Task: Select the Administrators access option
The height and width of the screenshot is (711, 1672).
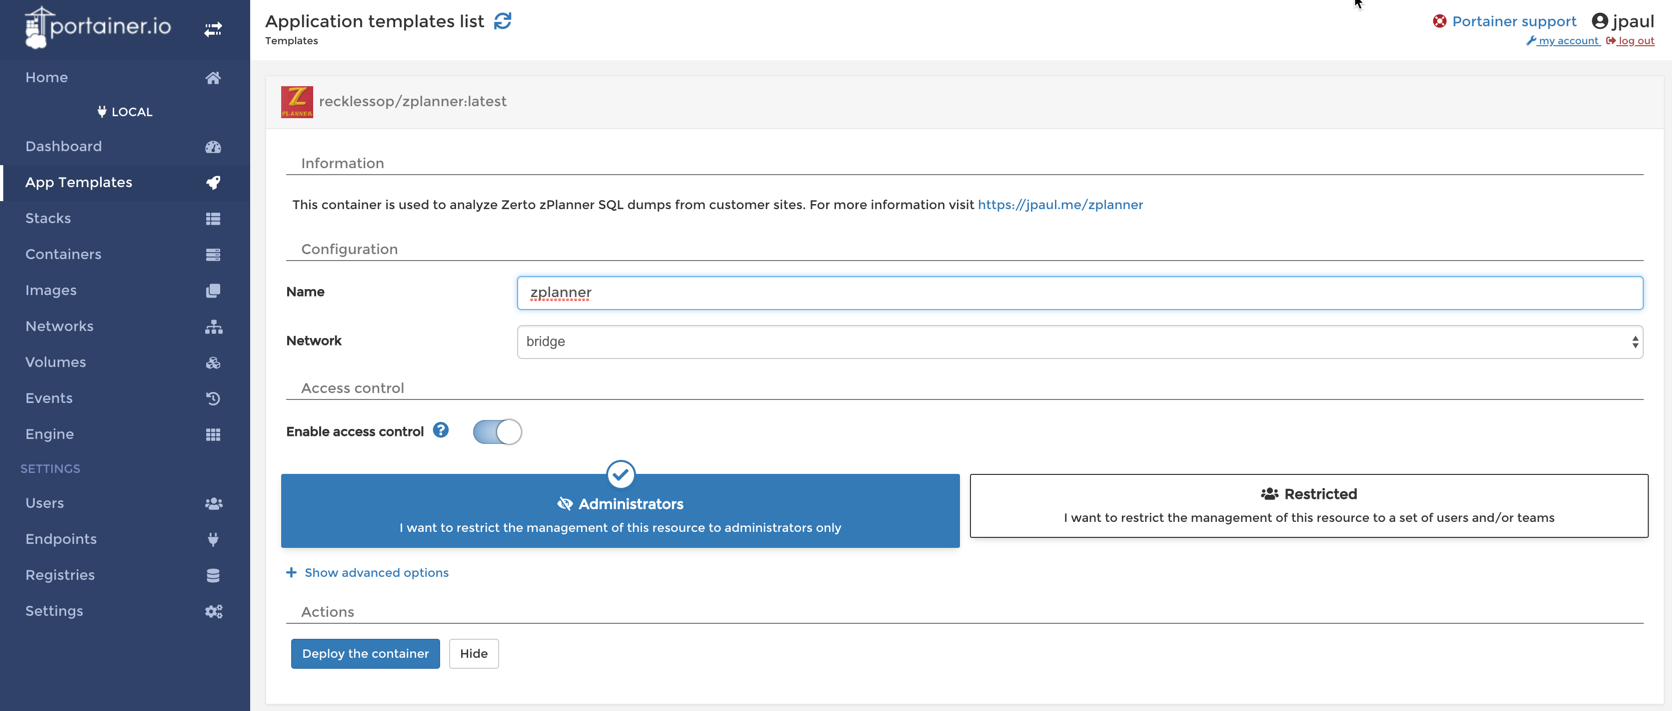Action: tap(620, 511)
